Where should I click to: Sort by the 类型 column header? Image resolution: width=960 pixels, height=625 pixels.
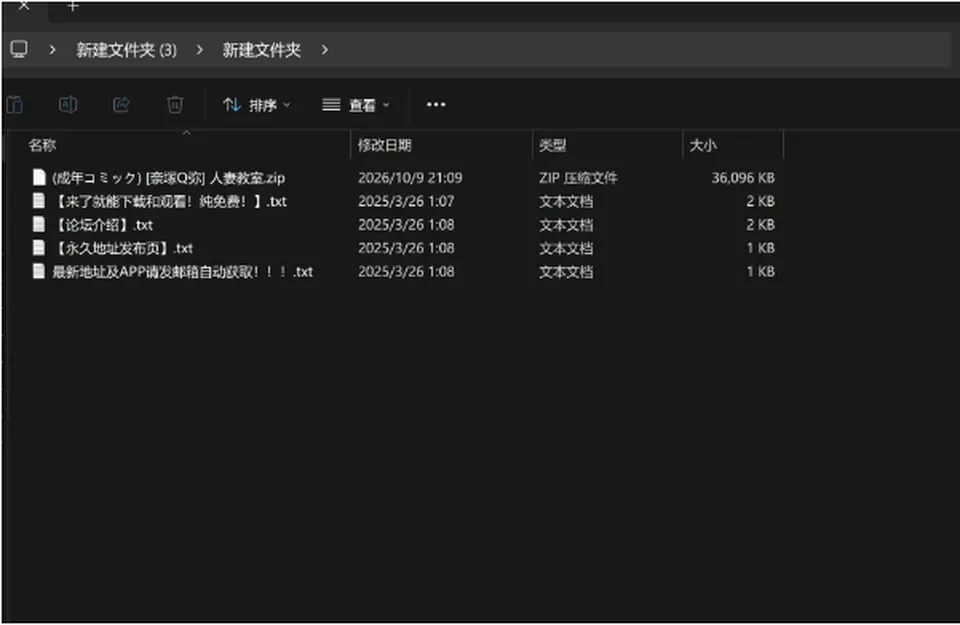click(552, 145)
